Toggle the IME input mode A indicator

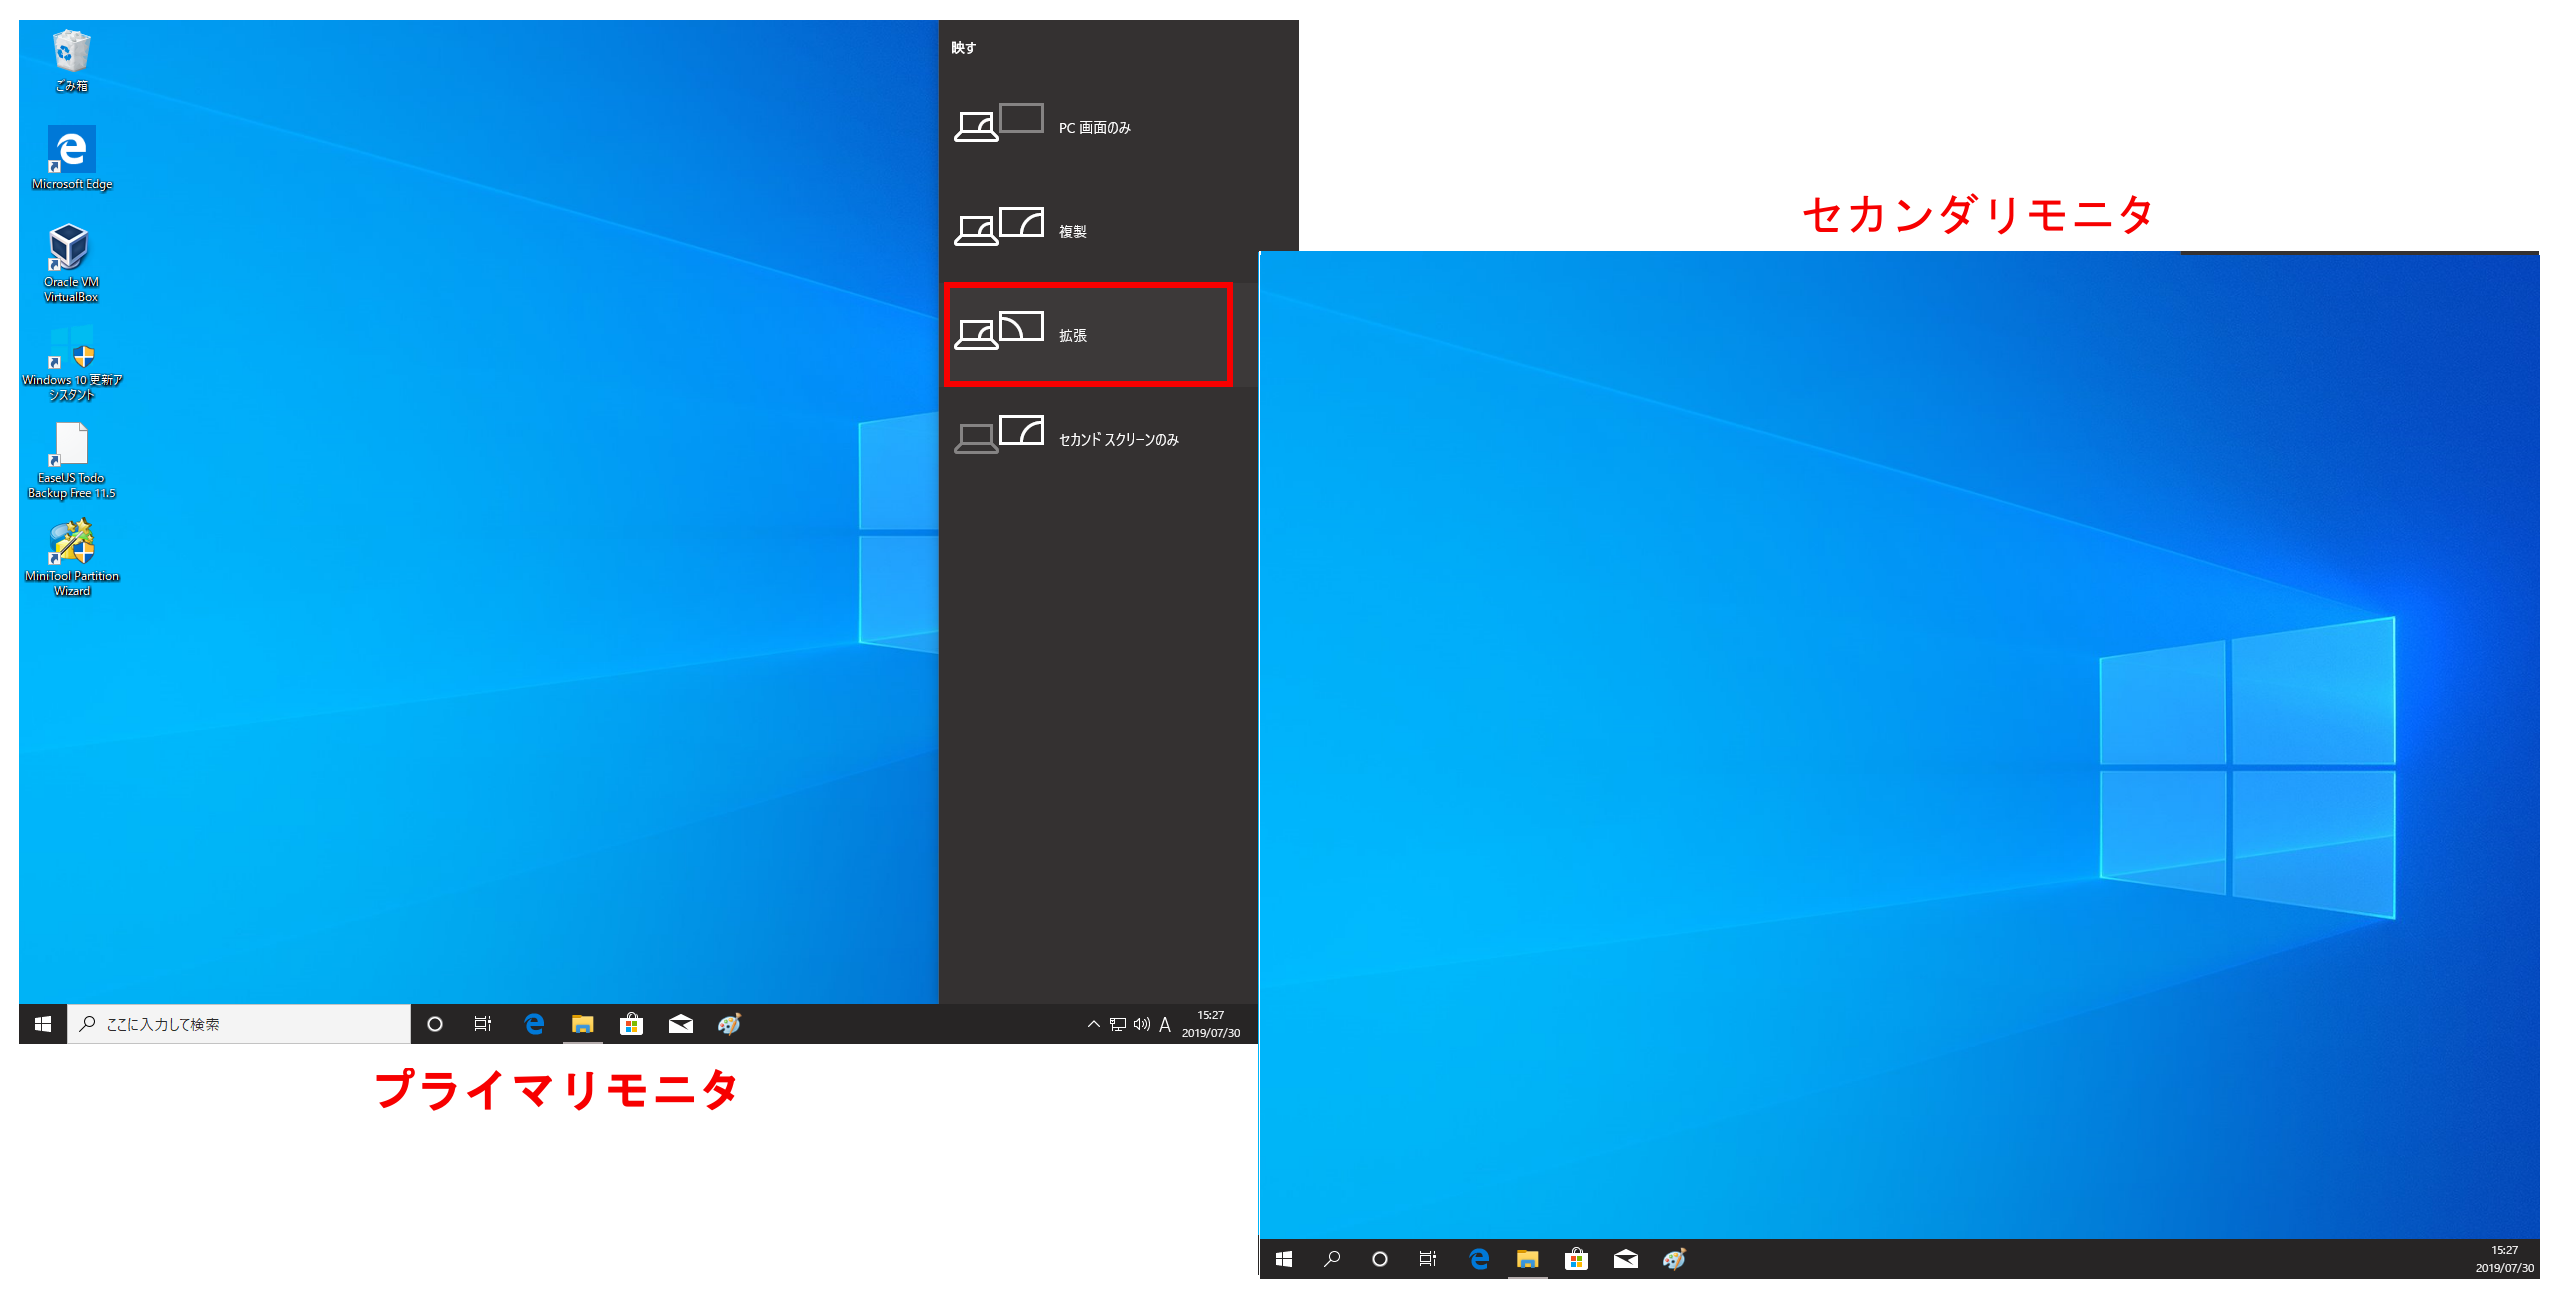[1165, 1024]
